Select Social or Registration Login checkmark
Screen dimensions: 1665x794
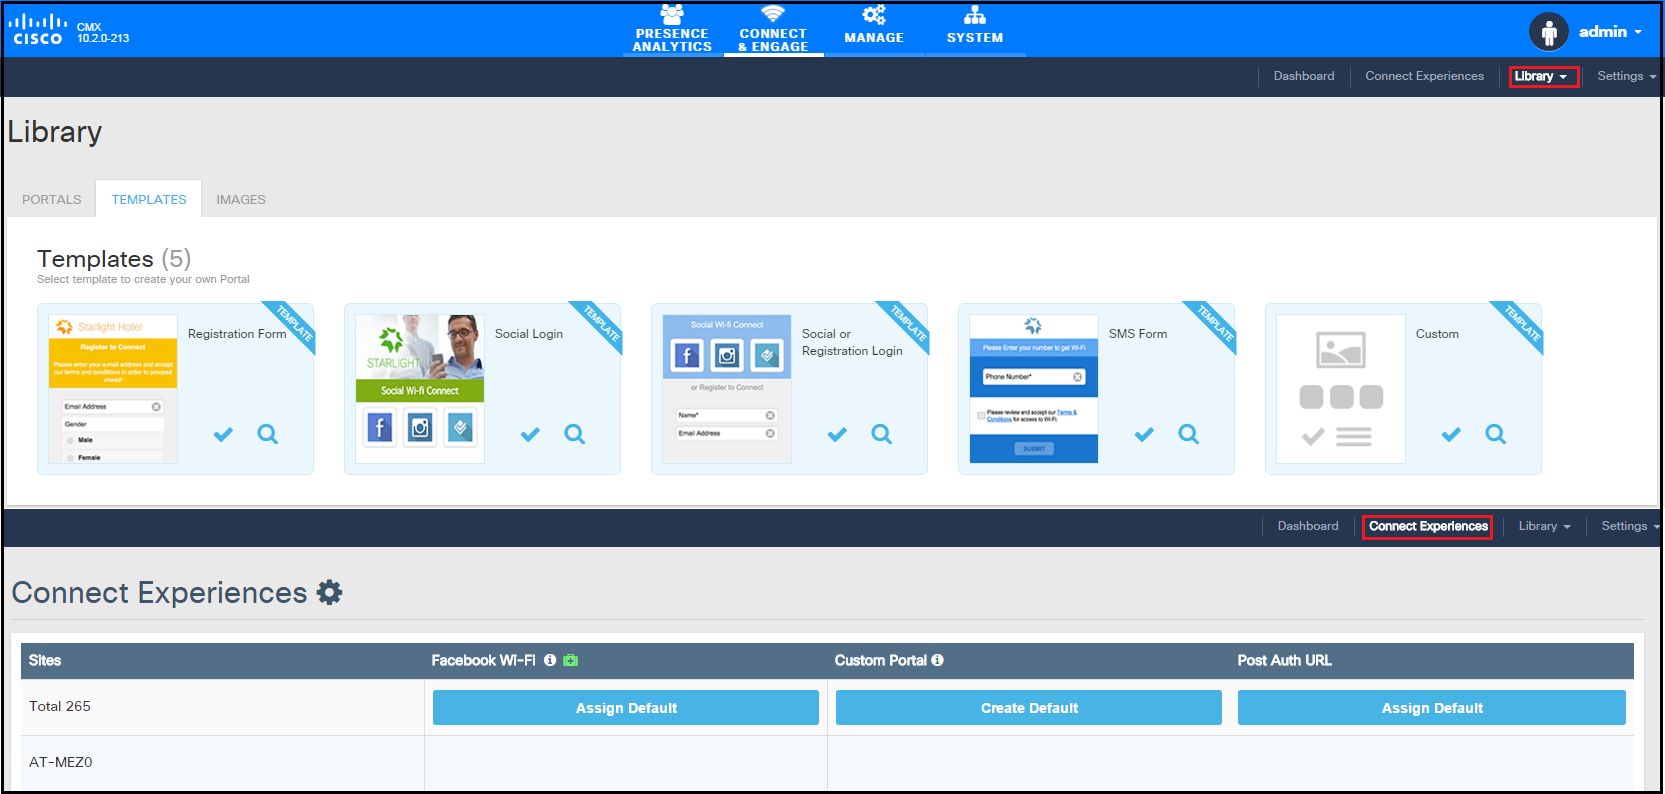click(x=837, y=434)
